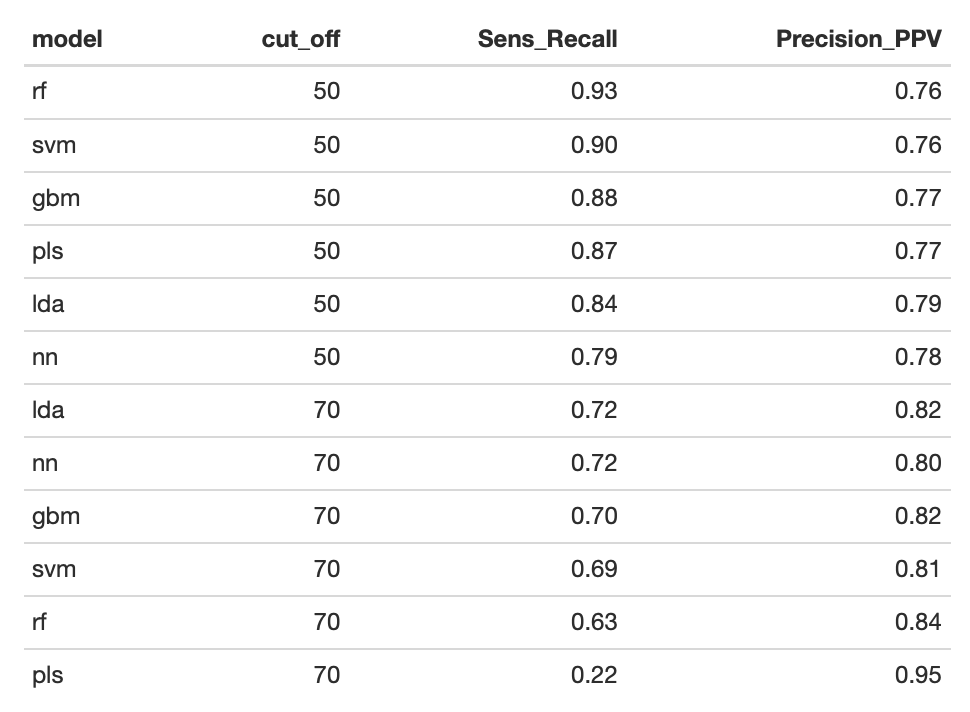Click the Sens_Recall column header
This screenshot has height=712, width=970.
[x=547, y=39]
